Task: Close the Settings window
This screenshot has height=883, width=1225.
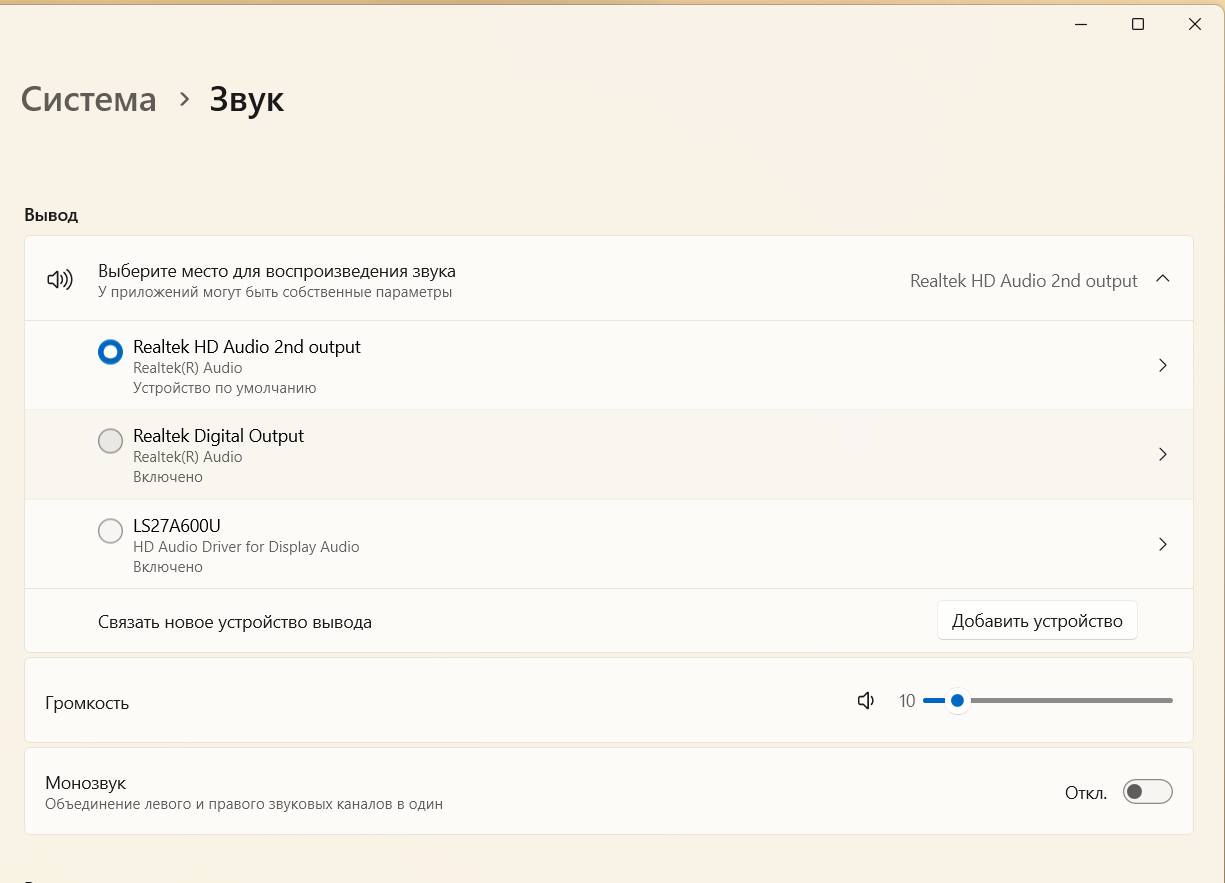Action: 1195,24
